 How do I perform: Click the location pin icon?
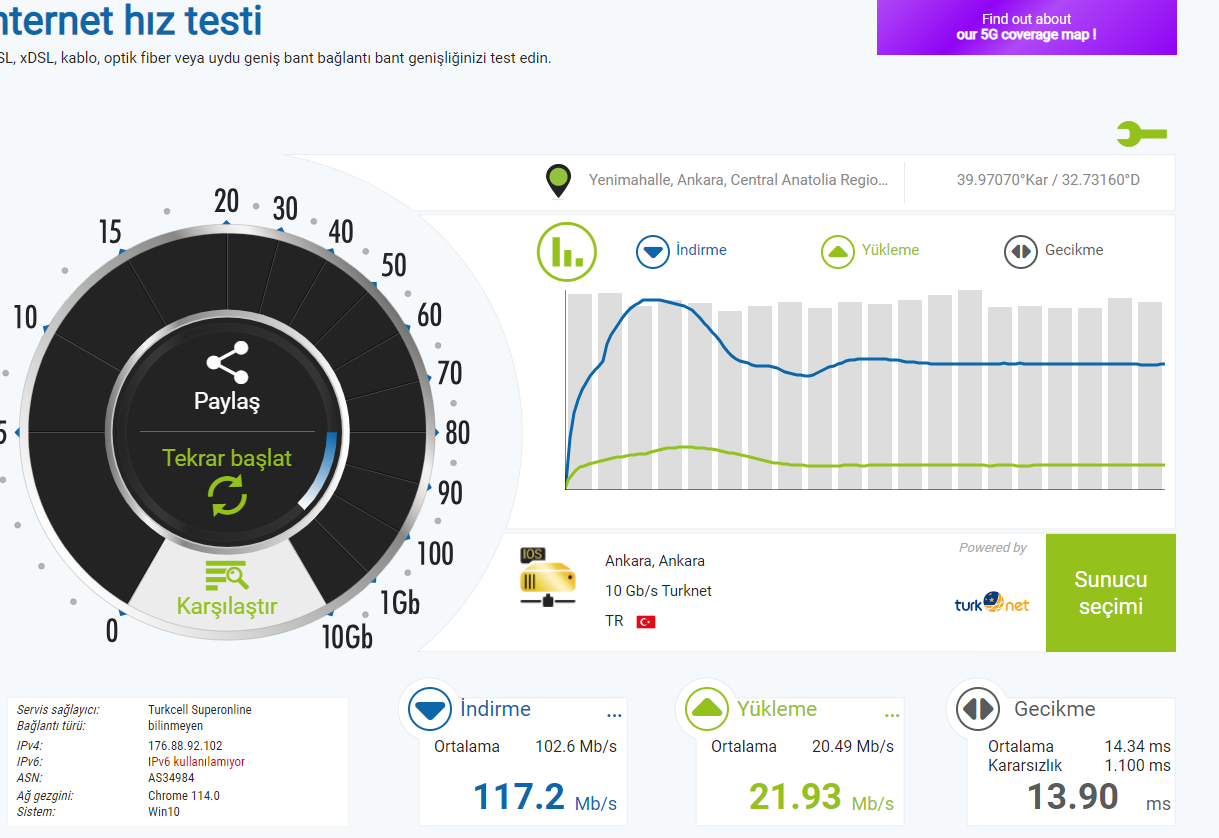click(558, 182)
